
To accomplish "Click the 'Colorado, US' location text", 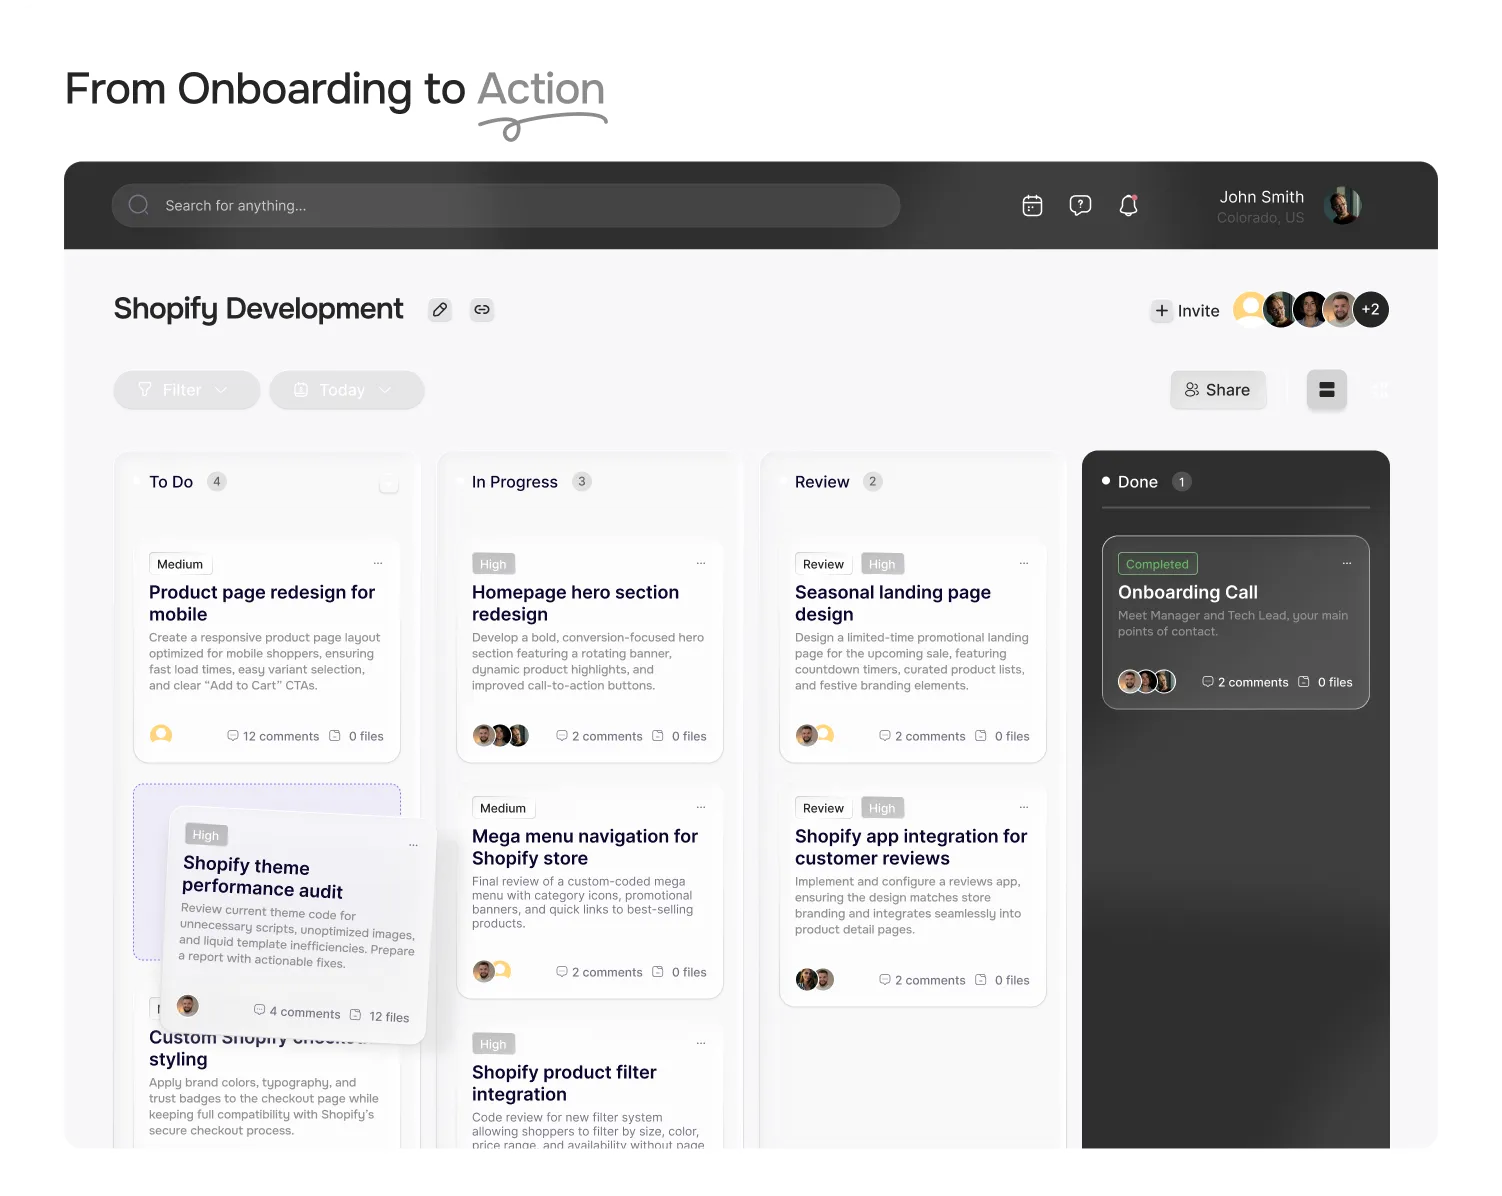I will [1260, 218].
